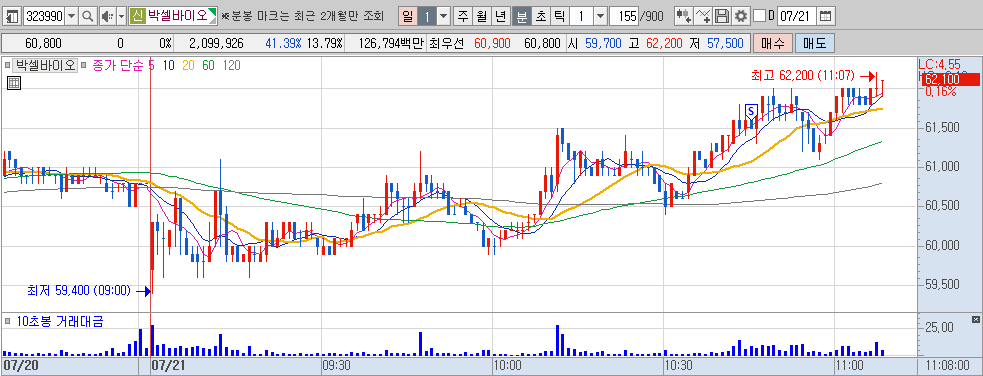Viewport: 983px width, 376px height.
Task: Save chart settings with the floppy disk icon
Action: 722,16
